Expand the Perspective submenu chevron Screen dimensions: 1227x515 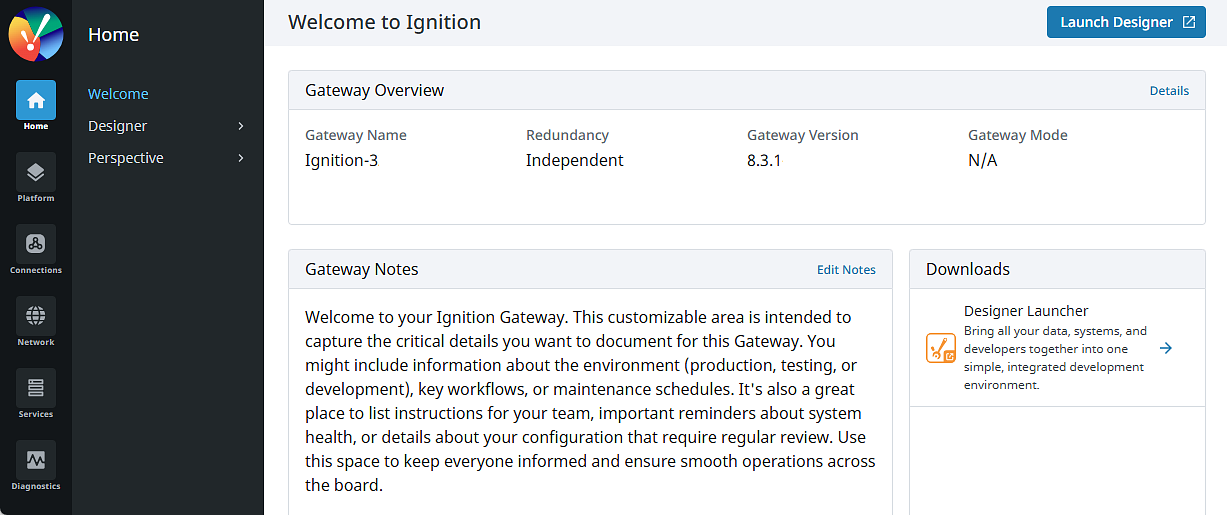[x=241, y=158]
